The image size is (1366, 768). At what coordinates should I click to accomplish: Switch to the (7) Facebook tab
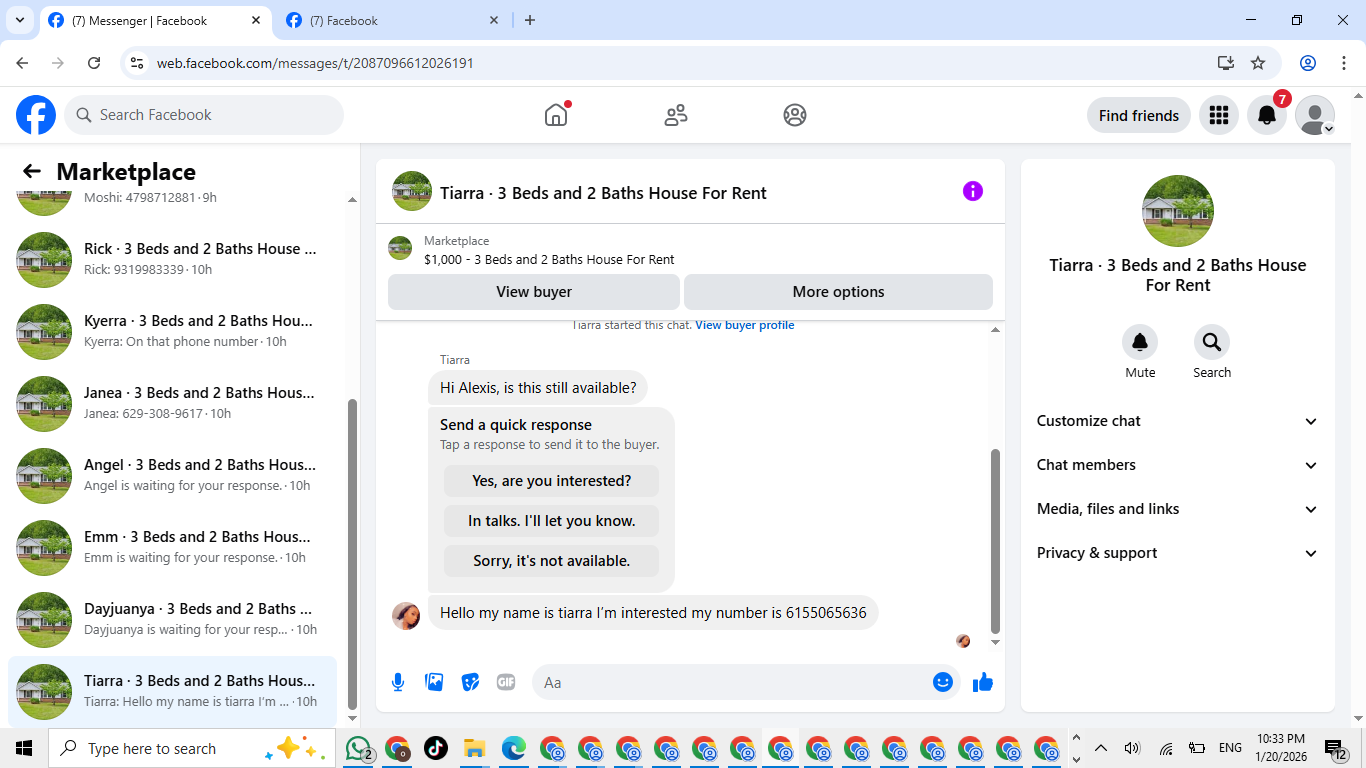(394, 20)
